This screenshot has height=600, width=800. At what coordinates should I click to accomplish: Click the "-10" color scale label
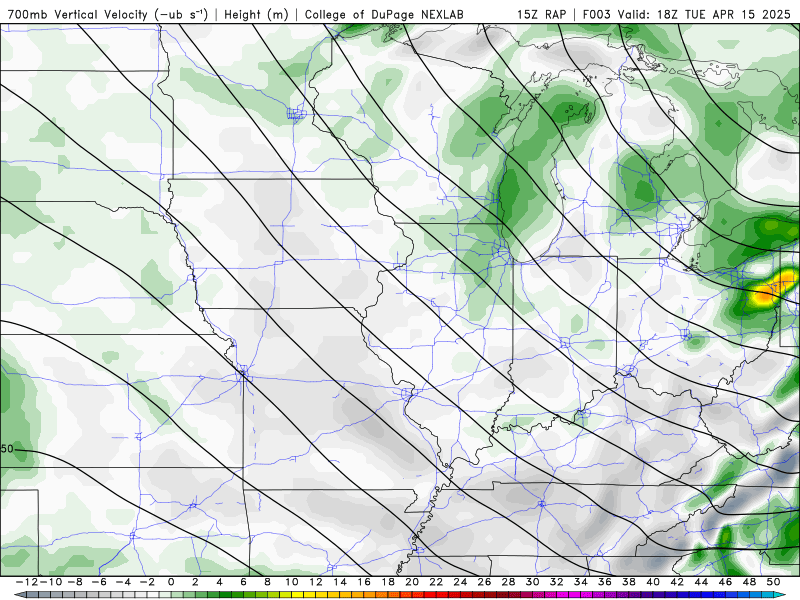point(50,582)
